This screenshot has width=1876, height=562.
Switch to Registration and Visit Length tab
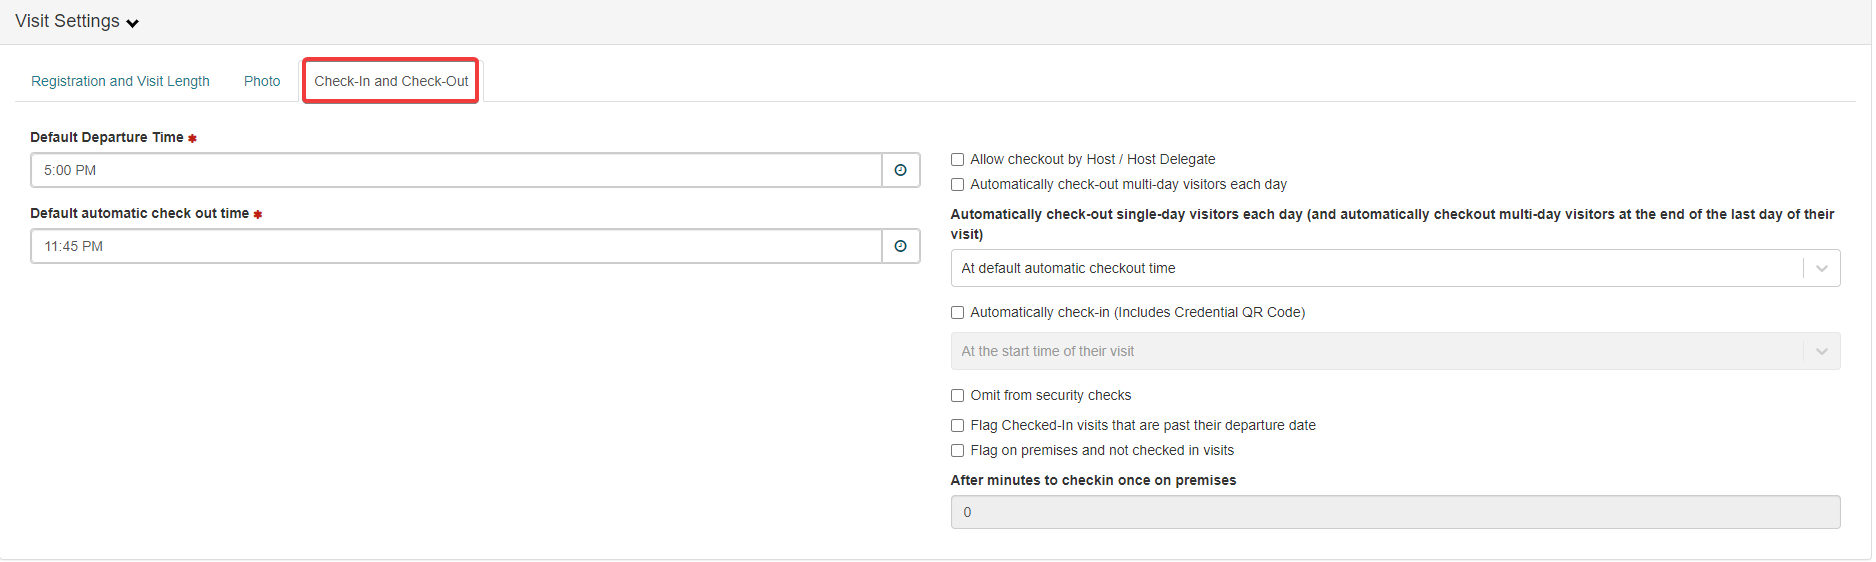120,81
